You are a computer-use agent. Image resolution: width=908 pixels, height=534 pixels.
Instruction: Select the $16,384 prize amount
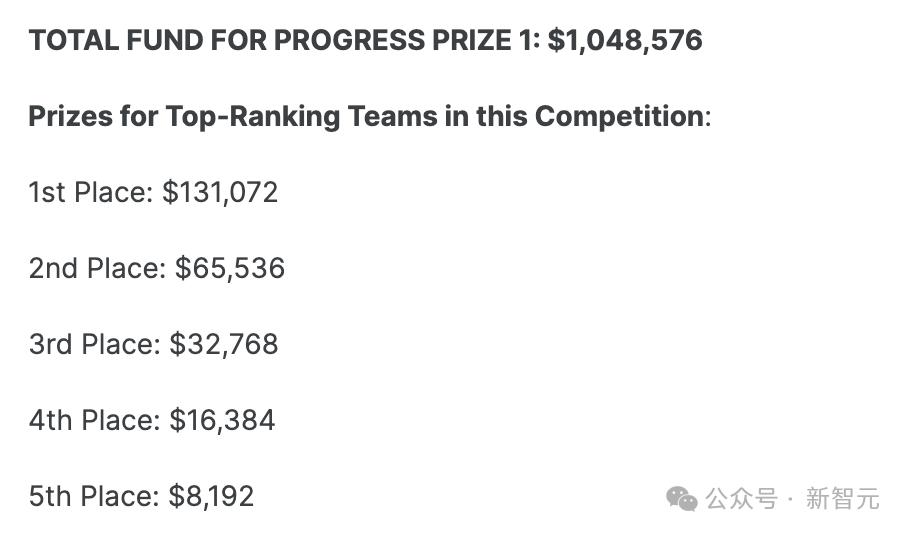222,420
